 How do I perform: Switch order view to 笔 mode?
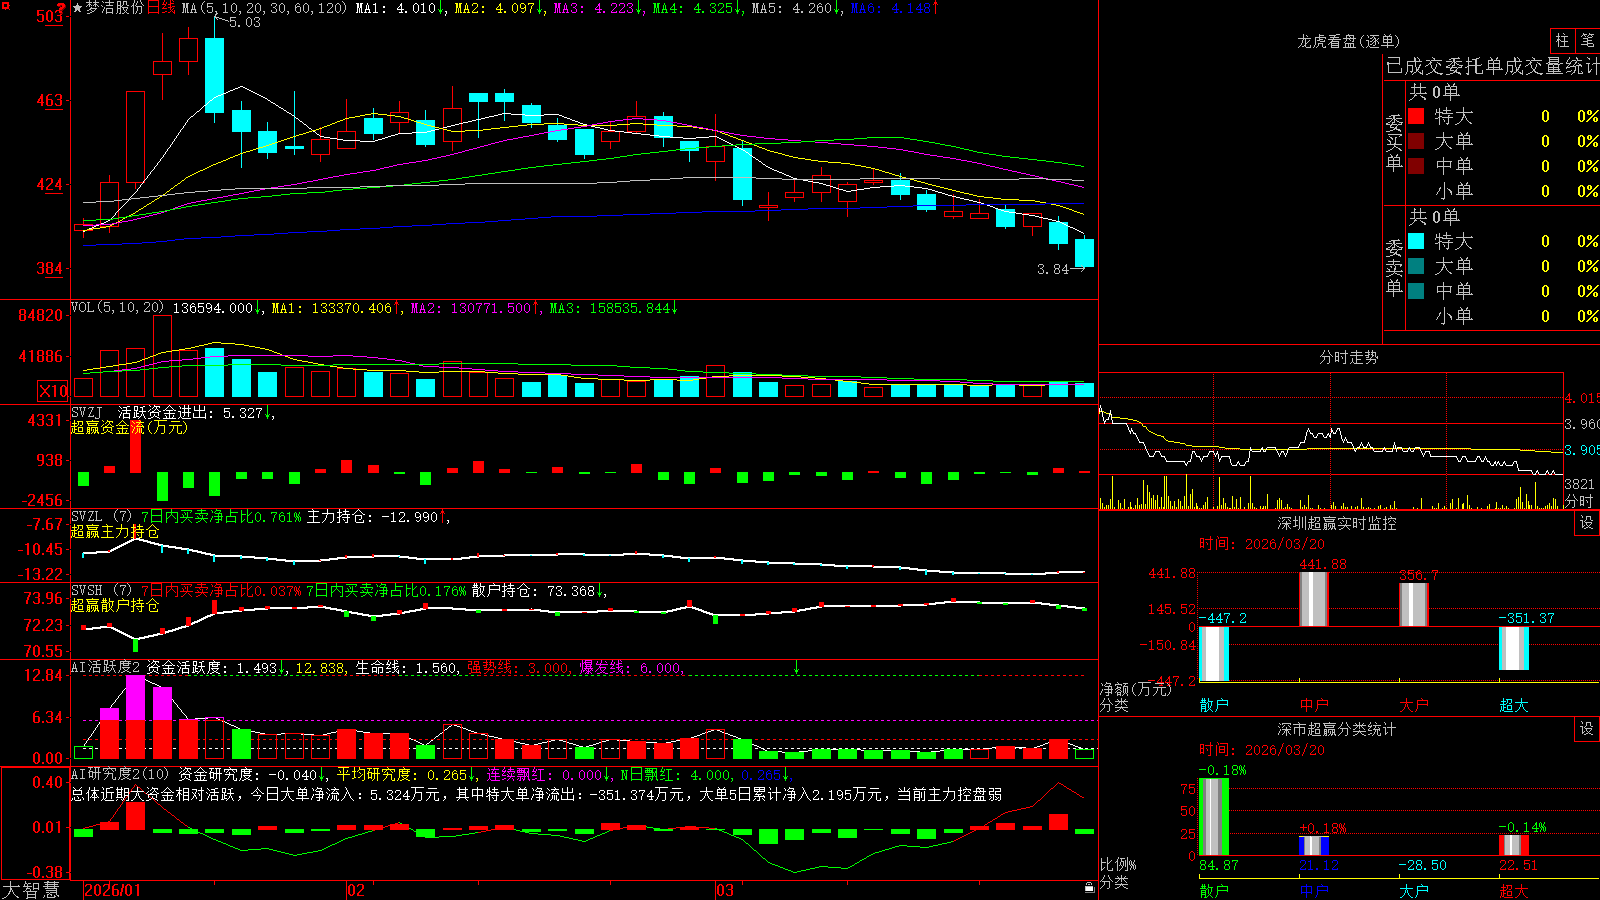[1587, 40]
